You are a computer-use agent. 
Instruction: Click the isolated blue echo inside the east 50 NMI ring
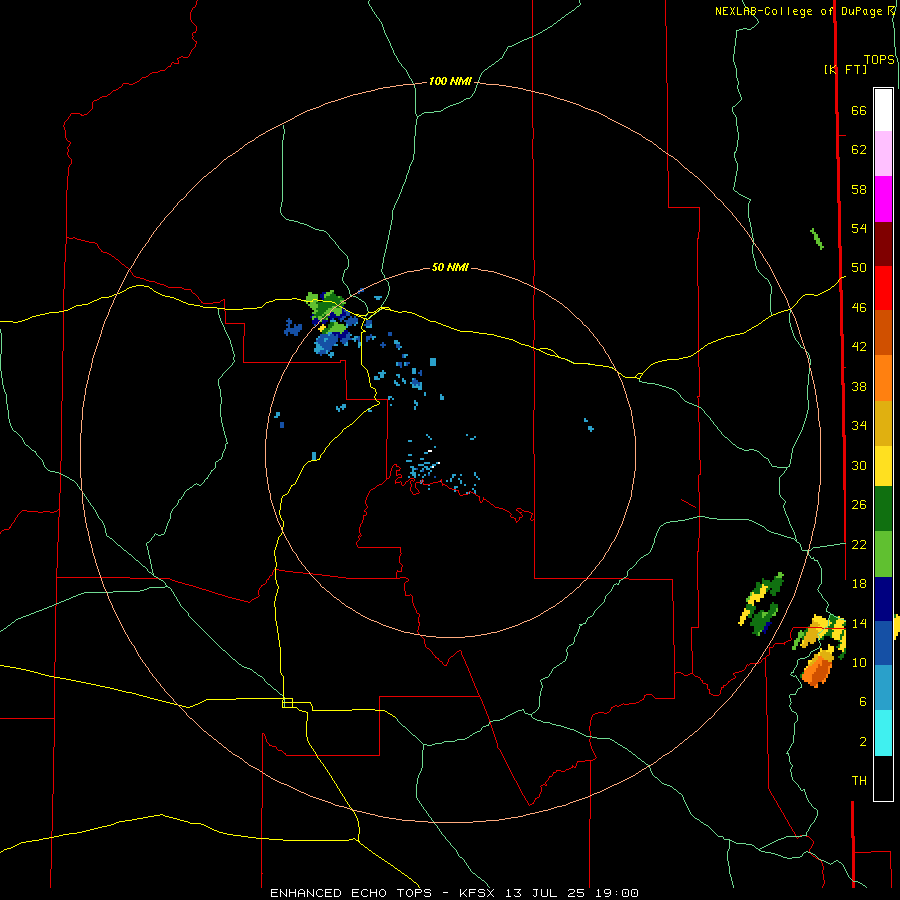tap(588, 425)
